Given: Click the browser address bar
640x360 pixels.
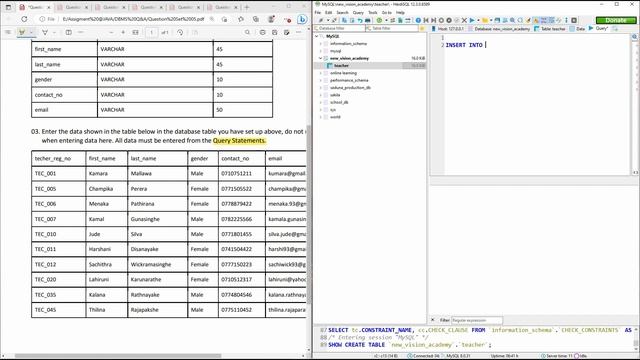Looking at the screenshot, I should (133, 19).
